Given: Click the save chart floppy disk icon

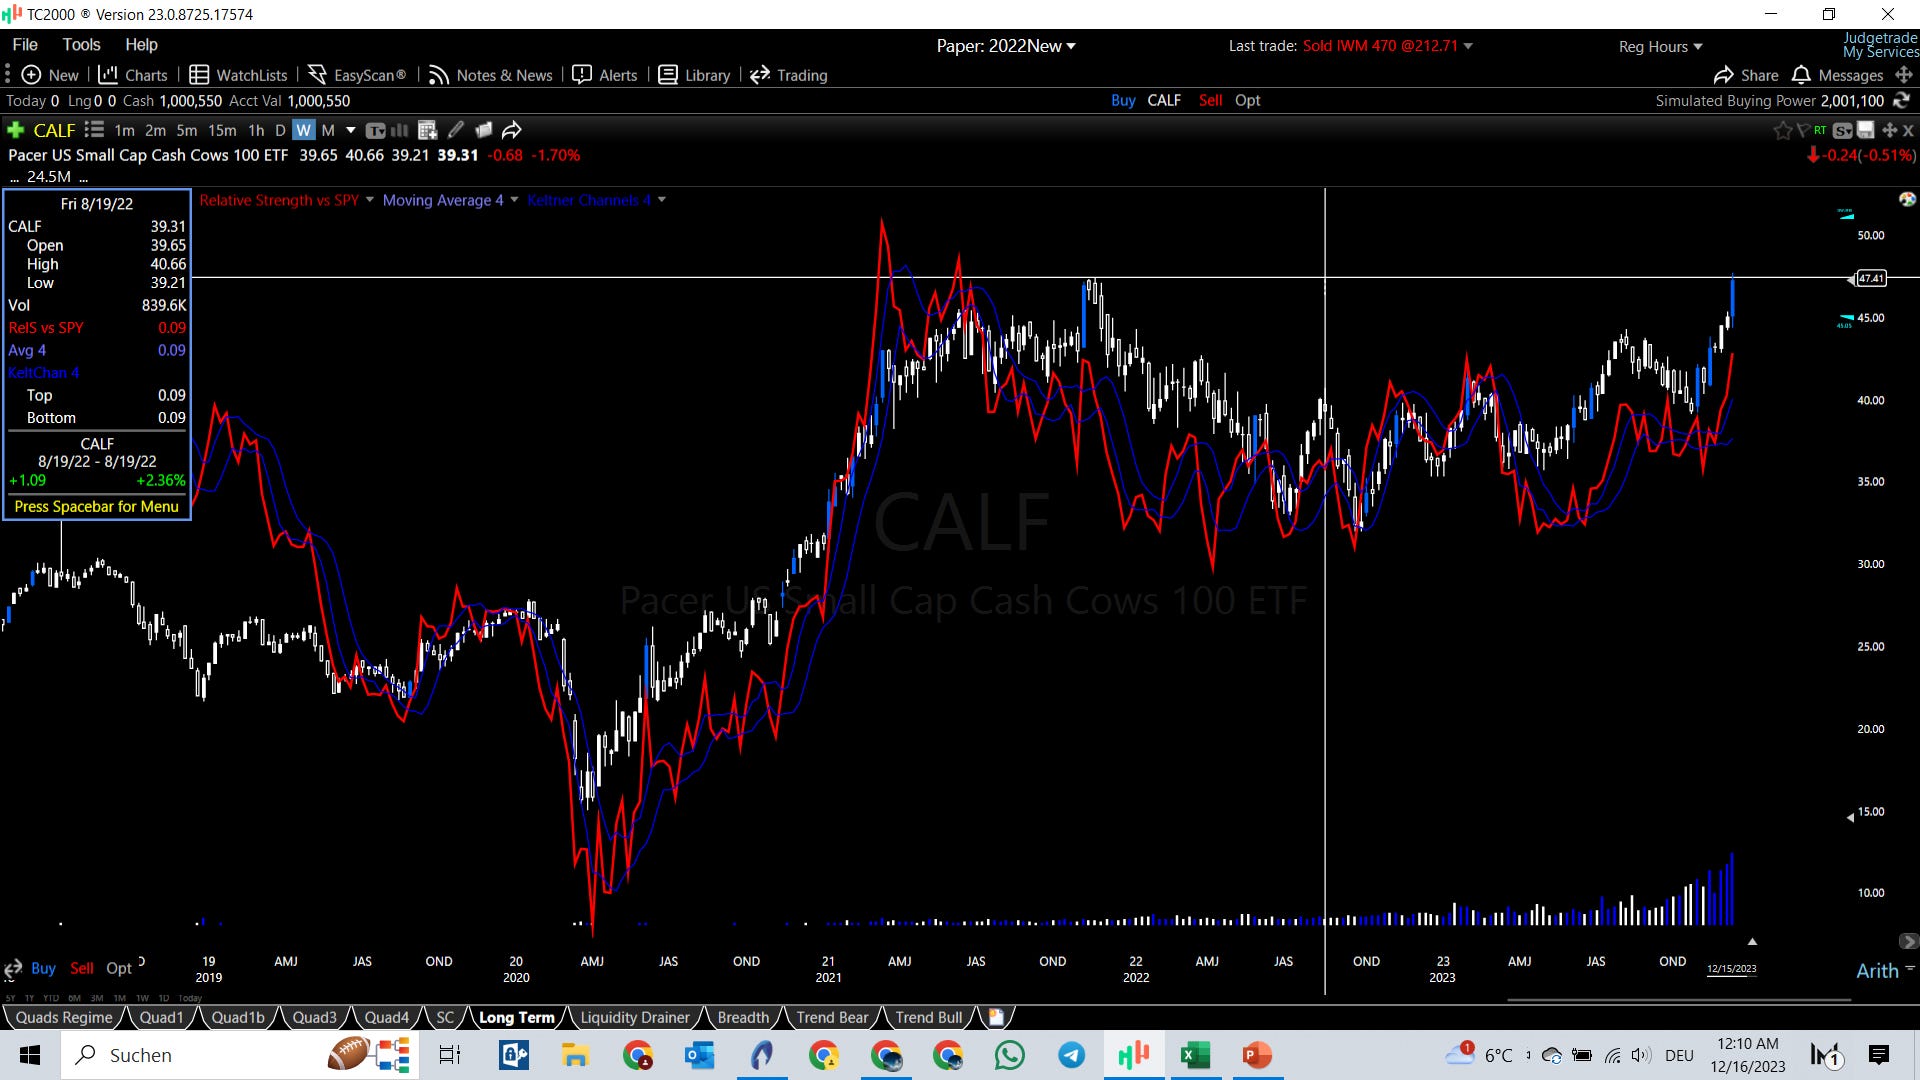Looking at the screenshot, I should pyautogui.click(x=1866, y=130).
